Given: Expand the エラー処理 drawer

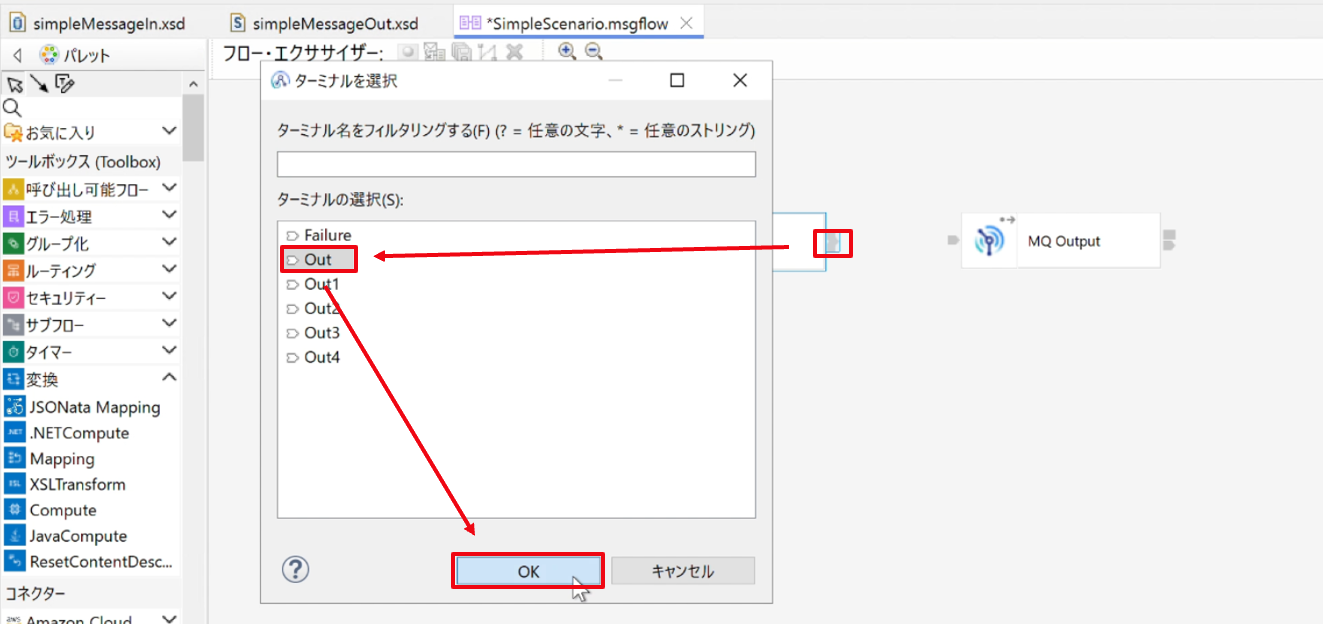Looking at the screenshot, I should click(x=169, y=215).
